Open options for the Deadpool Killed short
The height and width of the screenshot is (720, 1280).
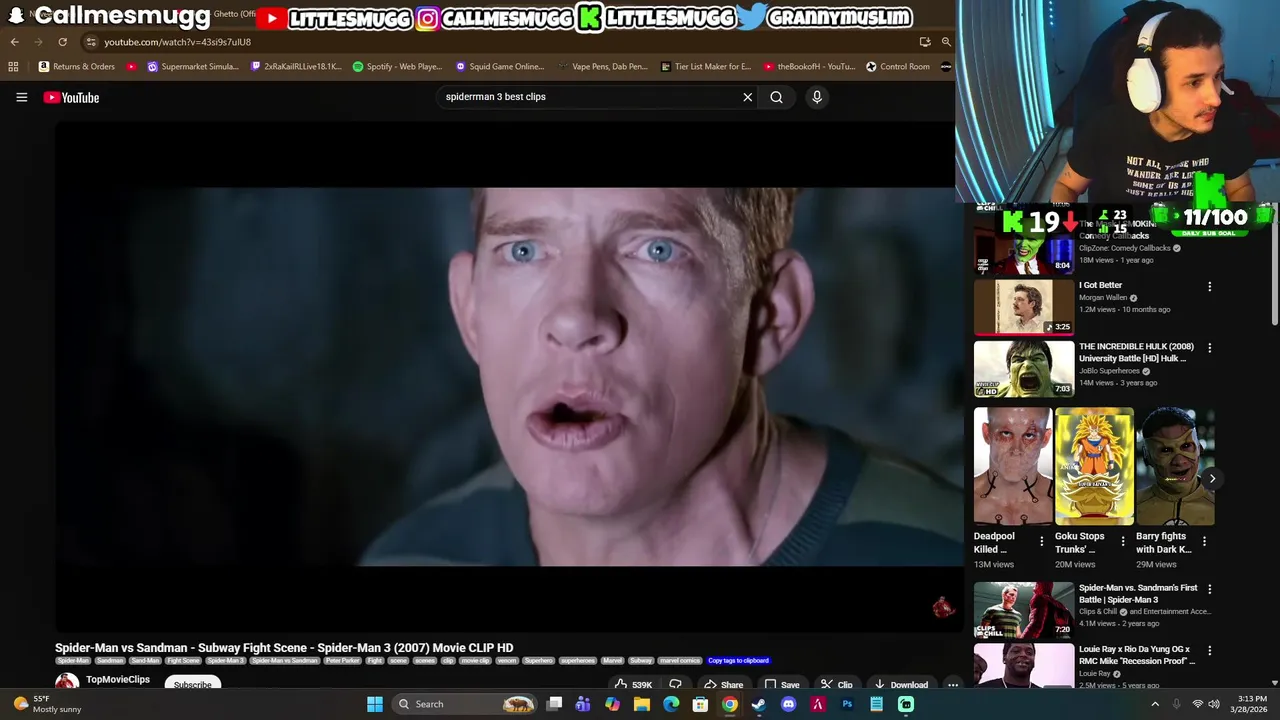pyautogui.click(x=1041, y=541)
